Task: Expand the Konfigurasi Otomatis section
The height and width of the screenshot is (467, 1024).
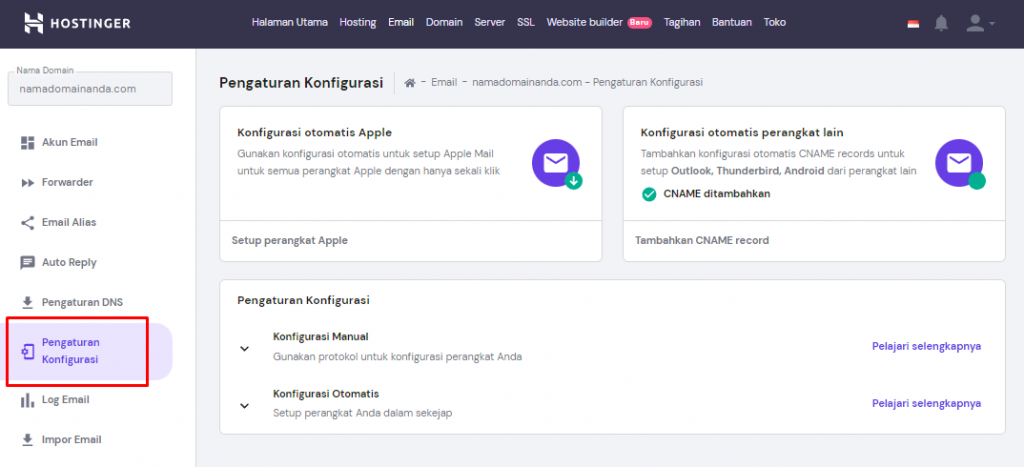Action: (x=244, y=405)
